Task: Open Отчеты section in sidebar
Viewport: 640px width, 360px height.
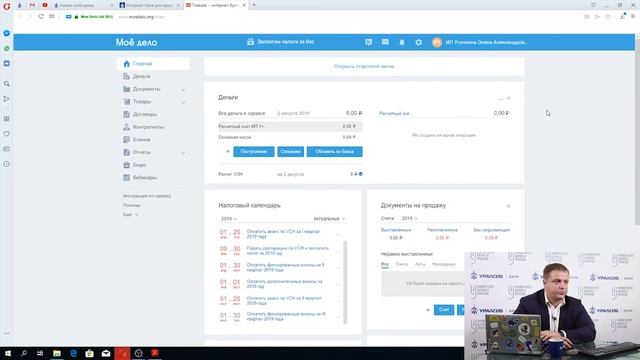Action: click(142, 152)
